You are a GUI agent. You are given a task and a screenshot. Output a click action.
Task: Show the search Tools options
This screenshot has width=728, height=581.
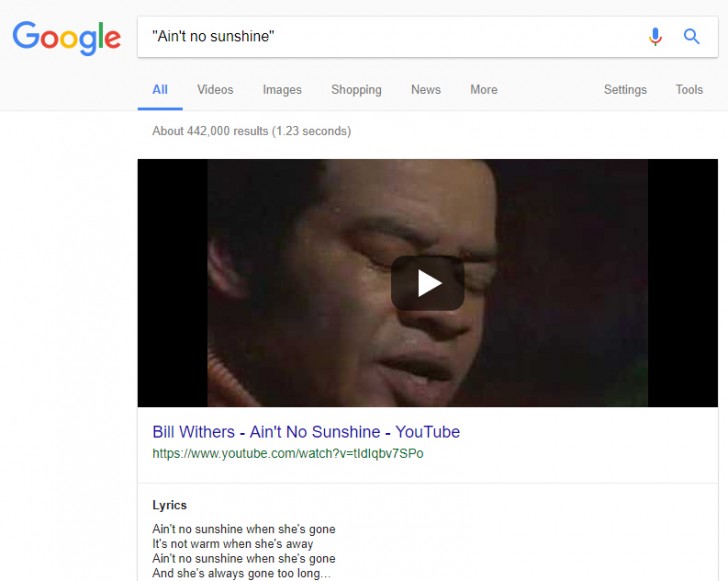point(689,90)
